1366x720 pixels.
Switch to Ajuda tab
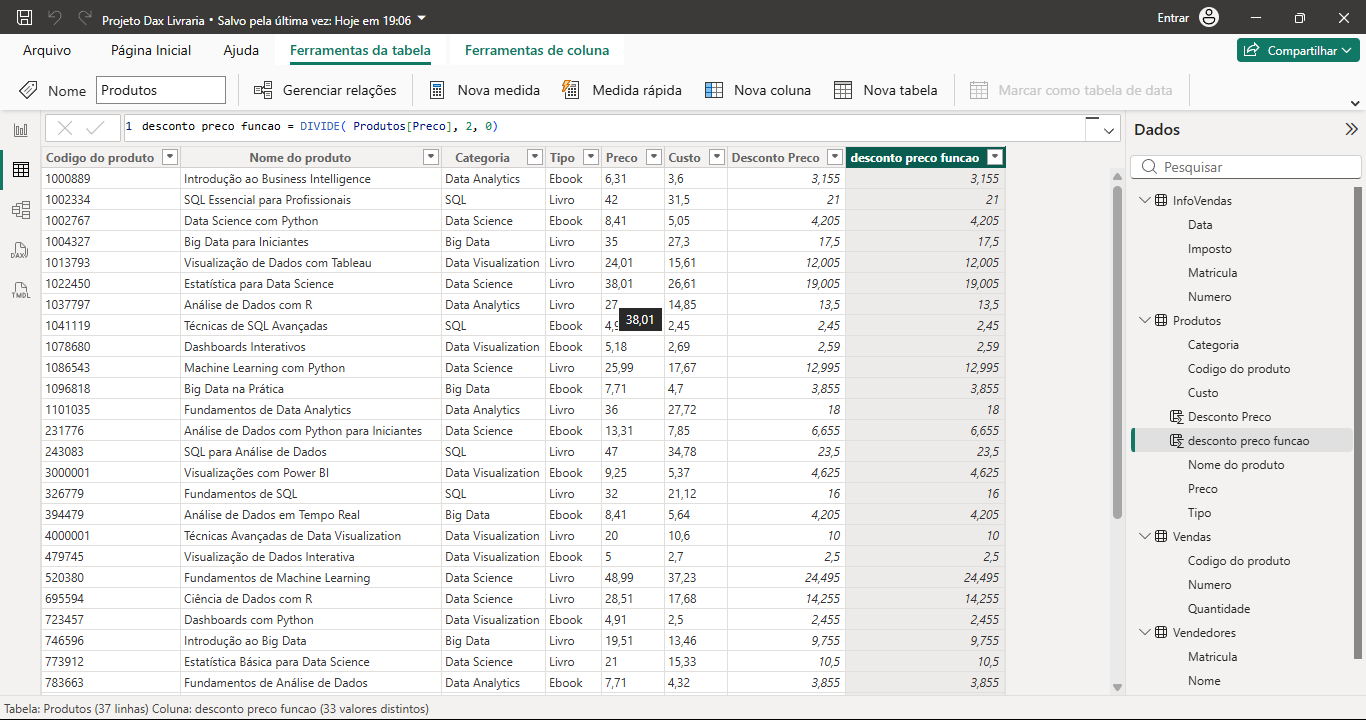[241, 50]
